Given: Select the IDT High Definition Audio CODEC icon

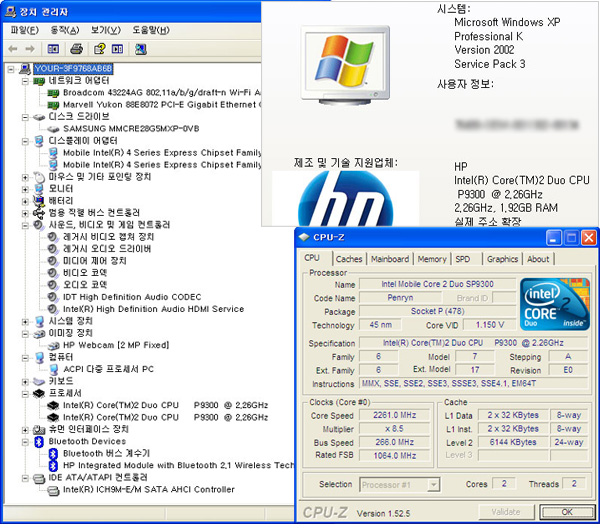Looking at the screenshot, I should click(x=52, y=297).
